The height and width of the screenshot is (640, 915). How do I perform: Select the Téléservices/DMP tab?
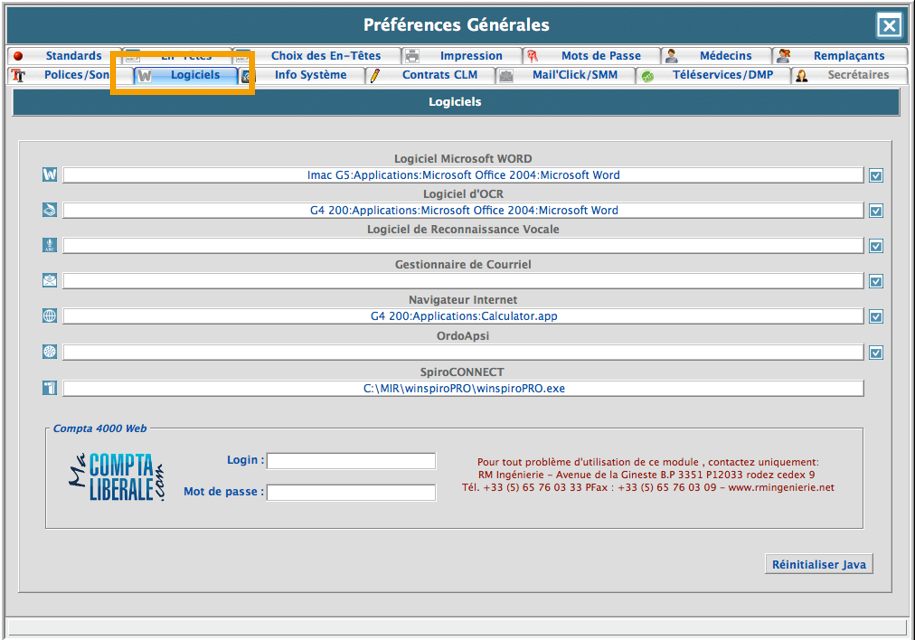tap(722, 75)
